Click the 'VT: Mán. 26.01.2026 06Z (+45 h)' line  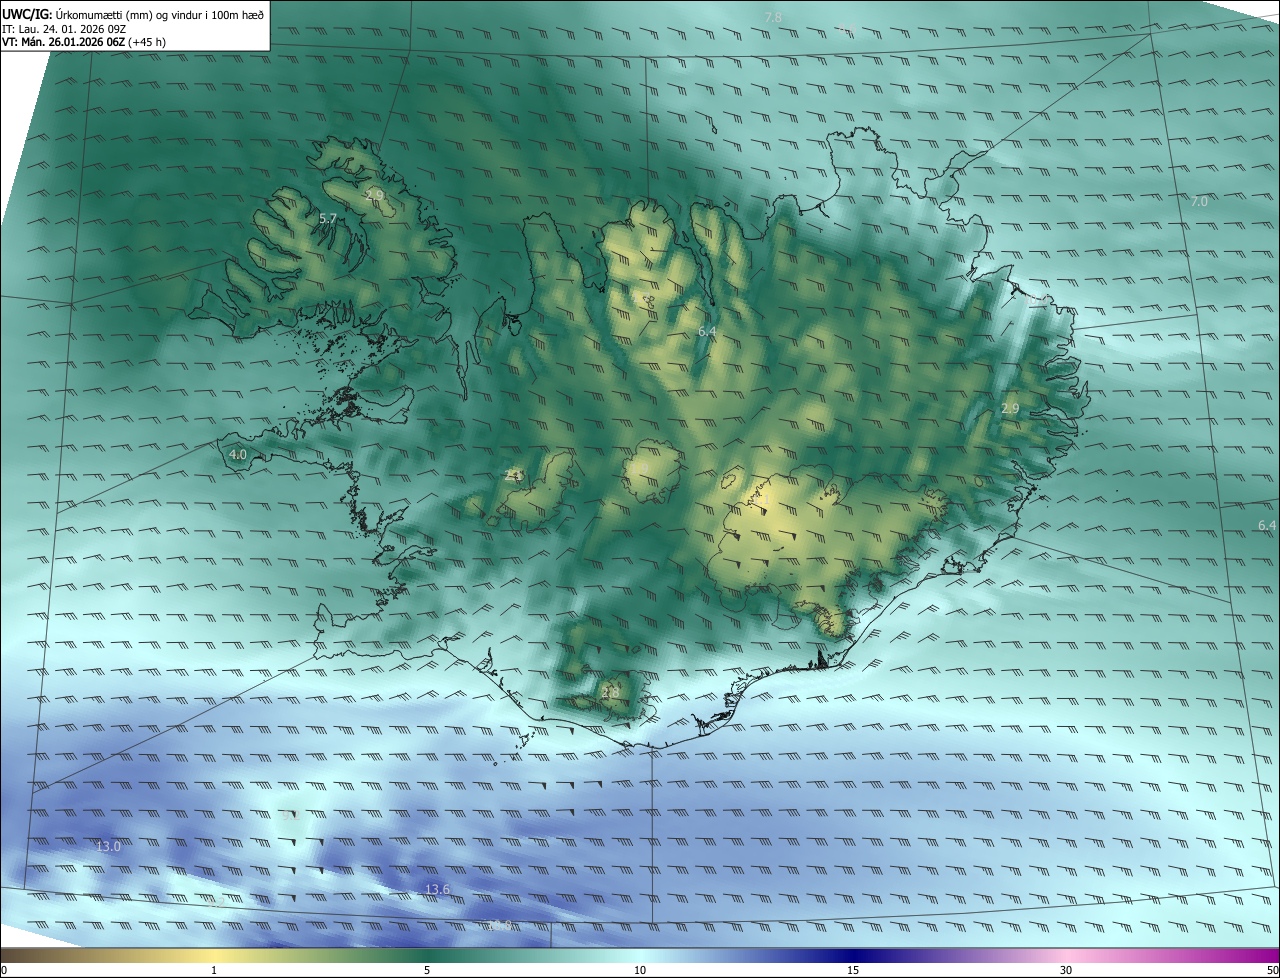click(x=85, y=42)
